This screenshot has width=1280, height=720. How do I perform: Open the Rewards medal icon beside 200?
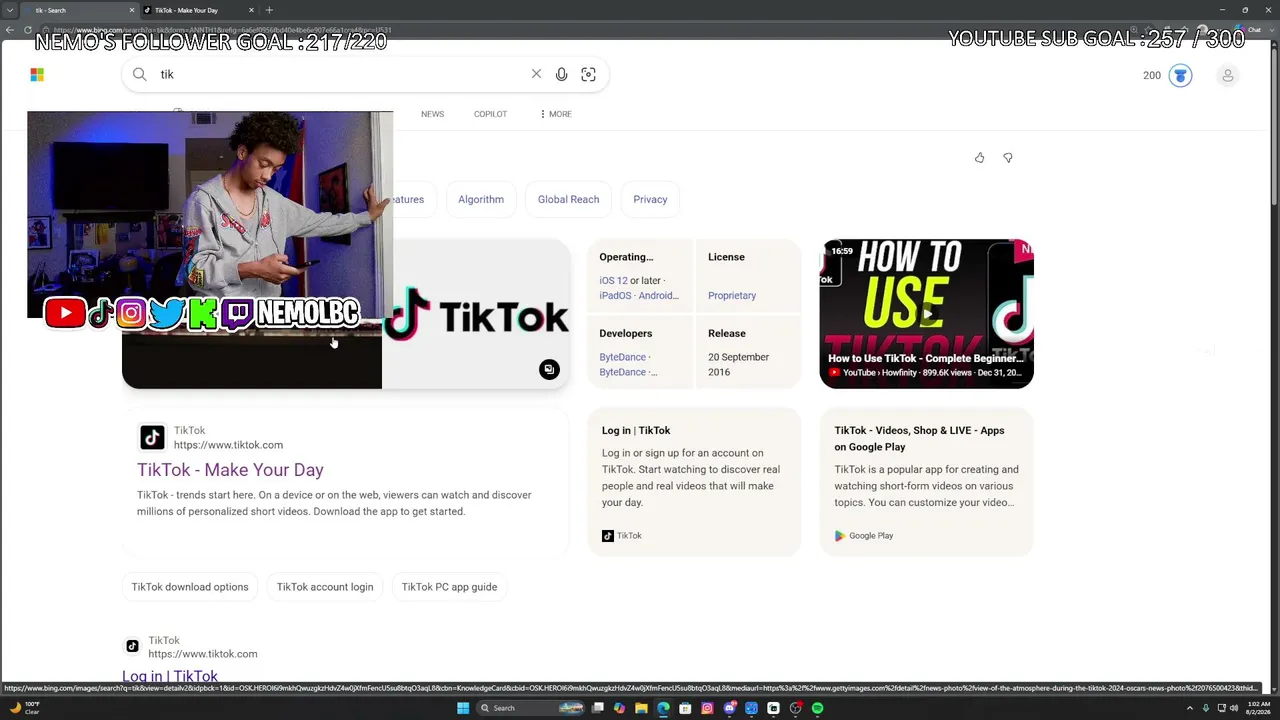pos(1180,75)
